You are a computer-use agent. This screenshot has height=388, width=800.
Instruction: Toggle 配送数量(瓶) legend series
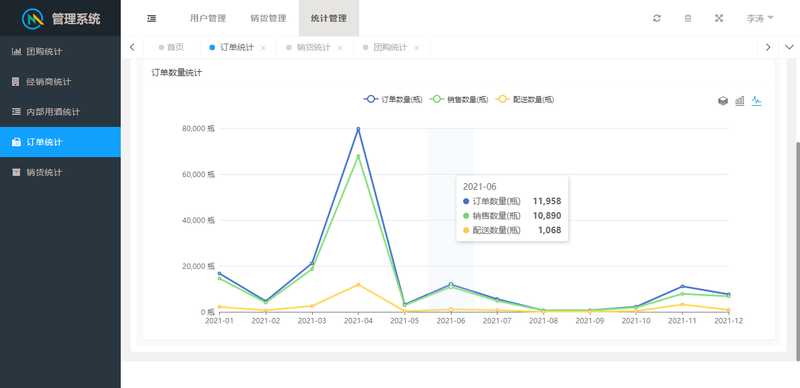click(525, 100)
